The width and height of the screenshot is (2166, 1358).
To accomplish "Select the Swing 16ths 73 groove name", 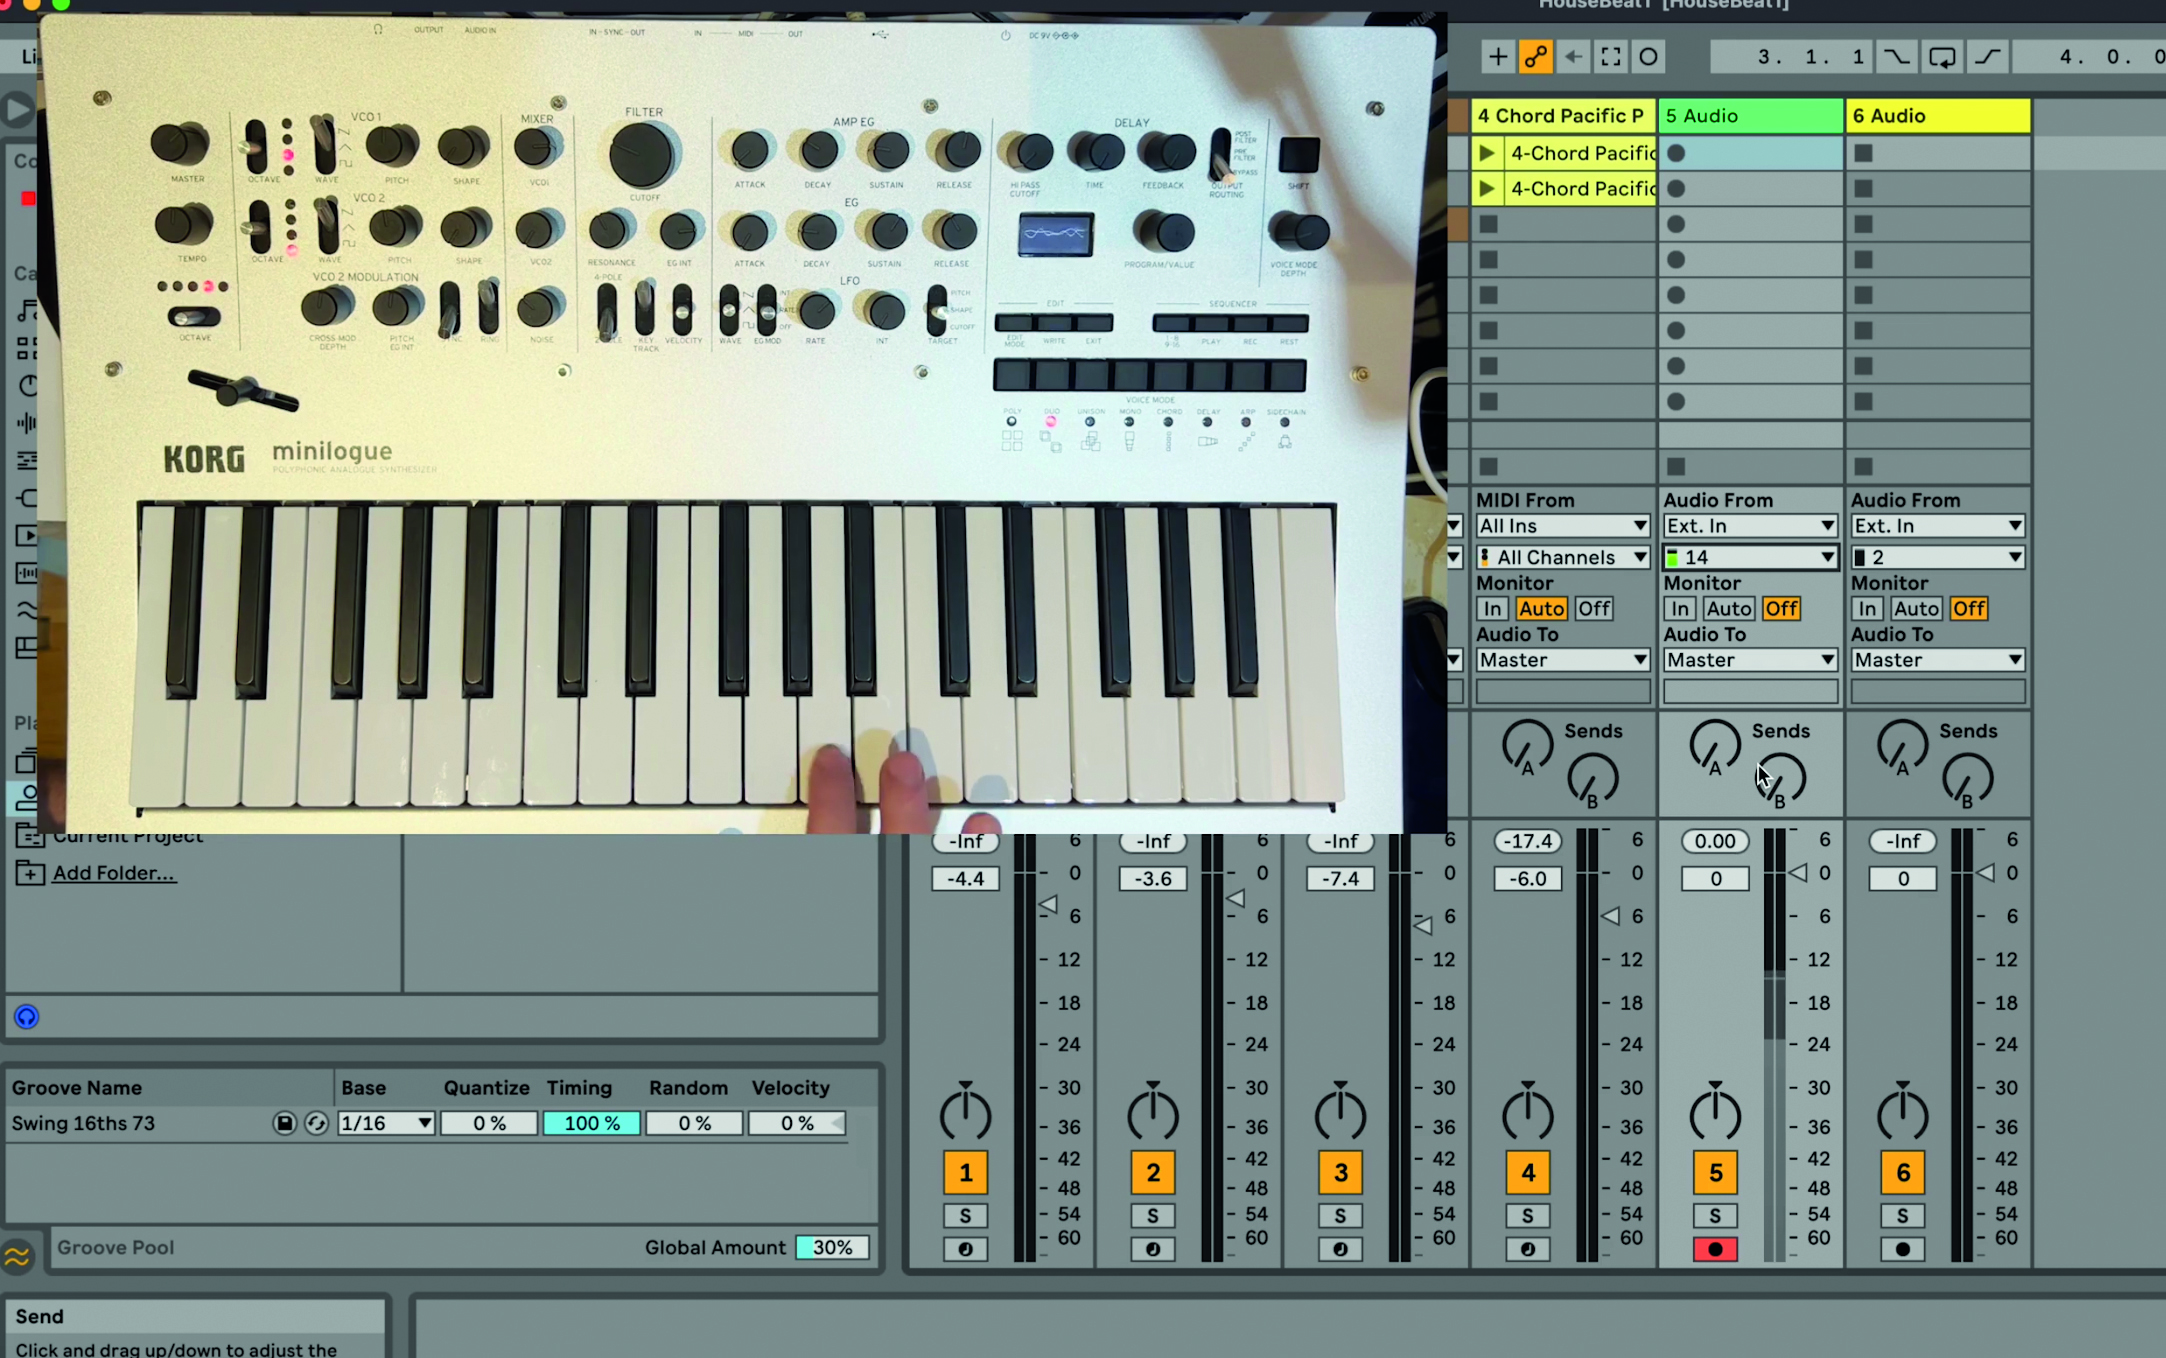I will pyautogui.click(x=83, y=1123).
